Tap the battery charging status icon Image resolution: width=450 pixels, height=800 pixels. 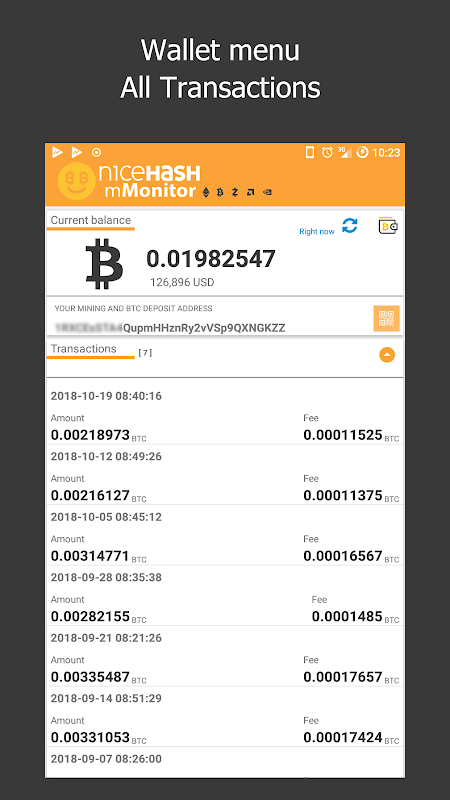pyautogui.click(x=362, y=152)
